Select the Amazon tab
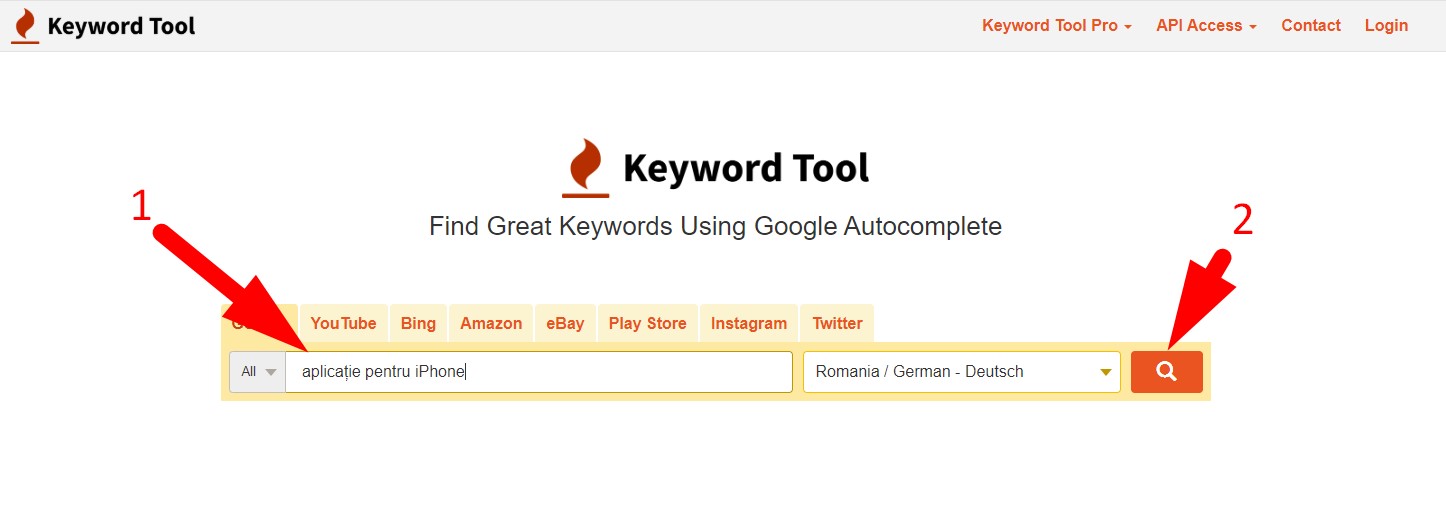 pyautogui.click(x=491, y=323)
